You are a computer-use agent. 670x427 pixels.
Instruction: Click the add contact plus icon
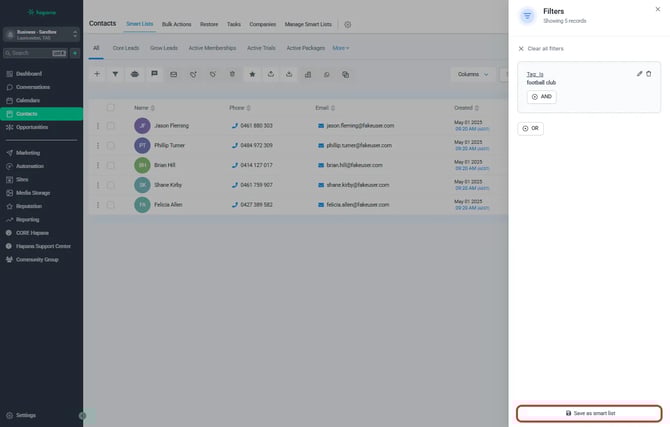point(97,74)
